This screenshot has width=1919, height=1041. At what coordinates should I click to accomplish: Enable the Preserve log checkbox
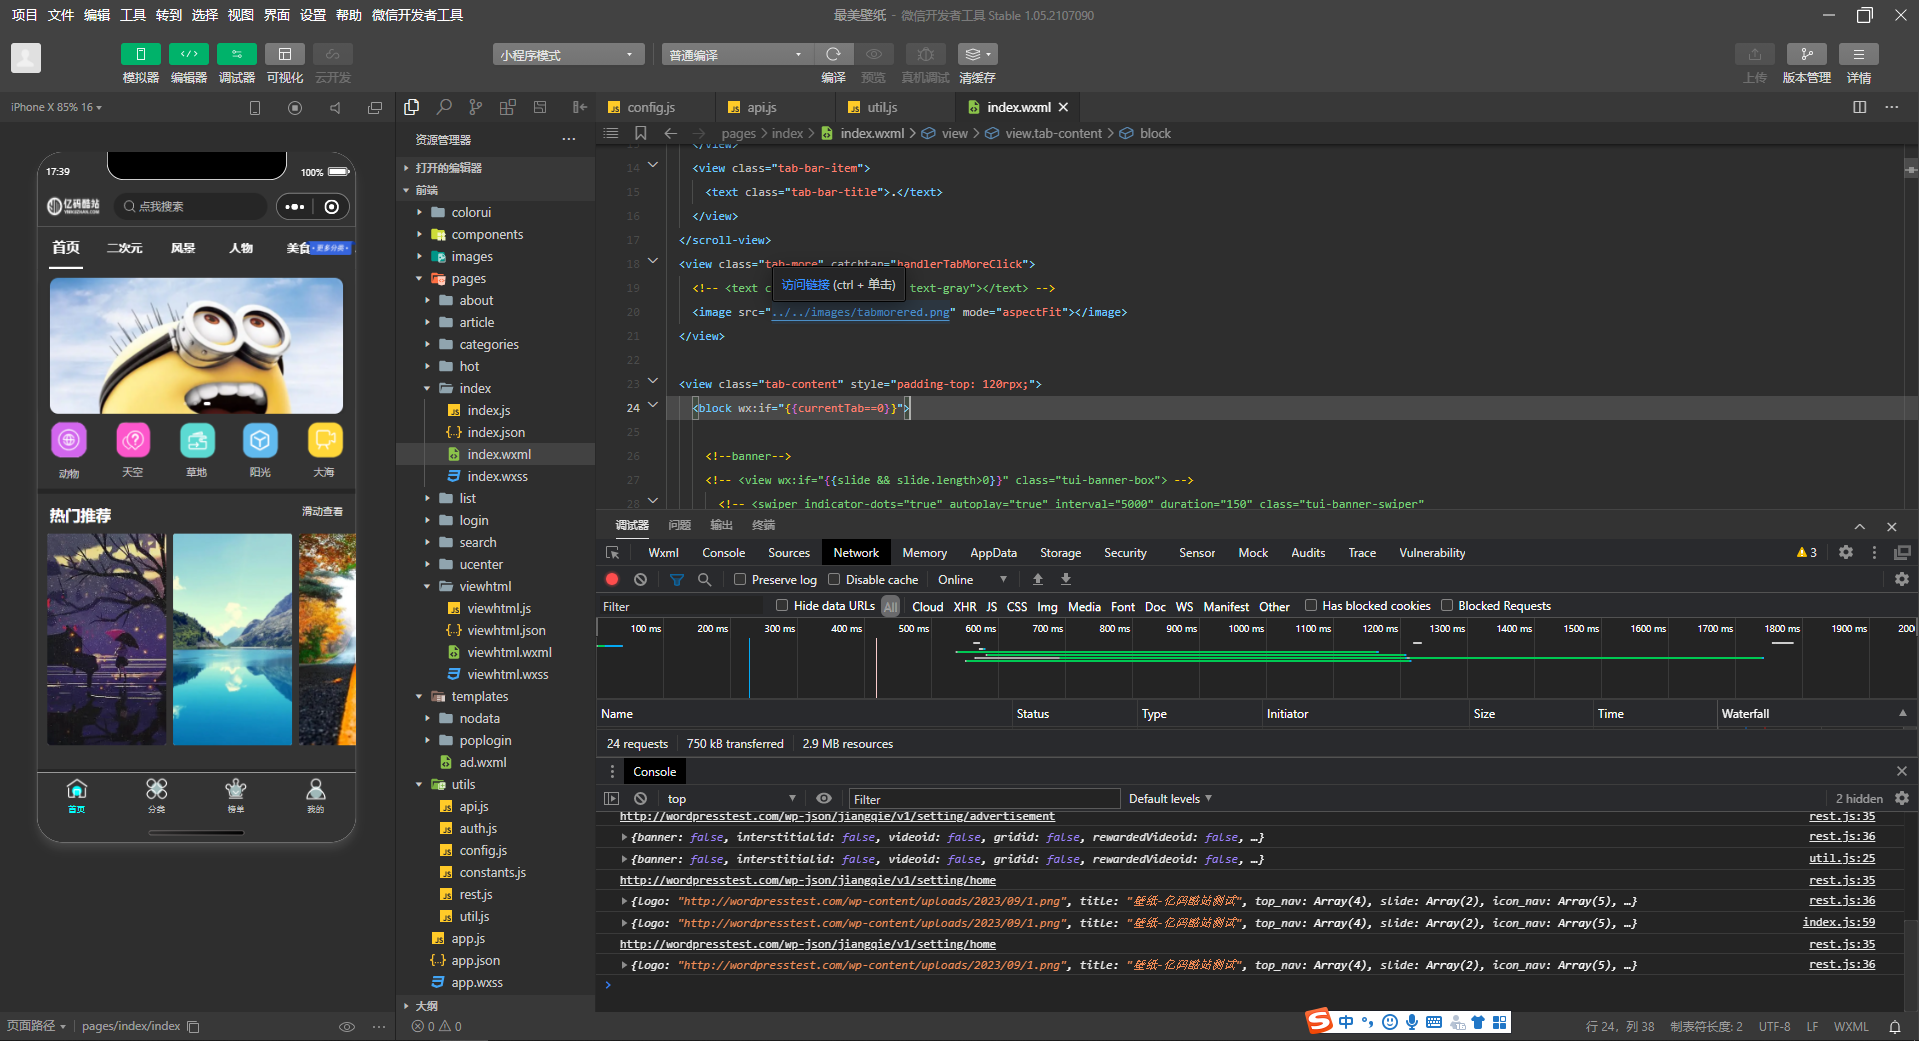(740, 579)
